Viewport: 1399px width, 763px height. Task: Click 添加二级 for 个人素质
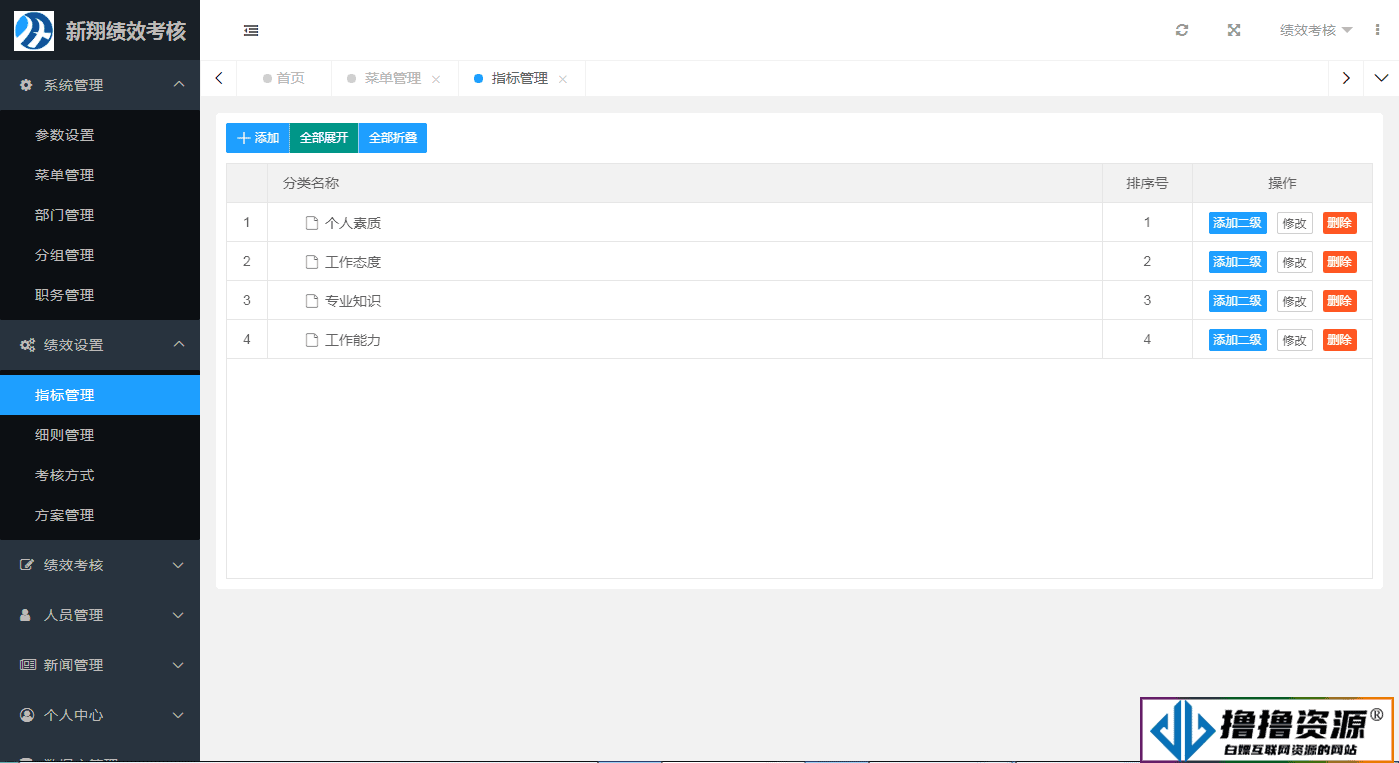(1238, 223)
